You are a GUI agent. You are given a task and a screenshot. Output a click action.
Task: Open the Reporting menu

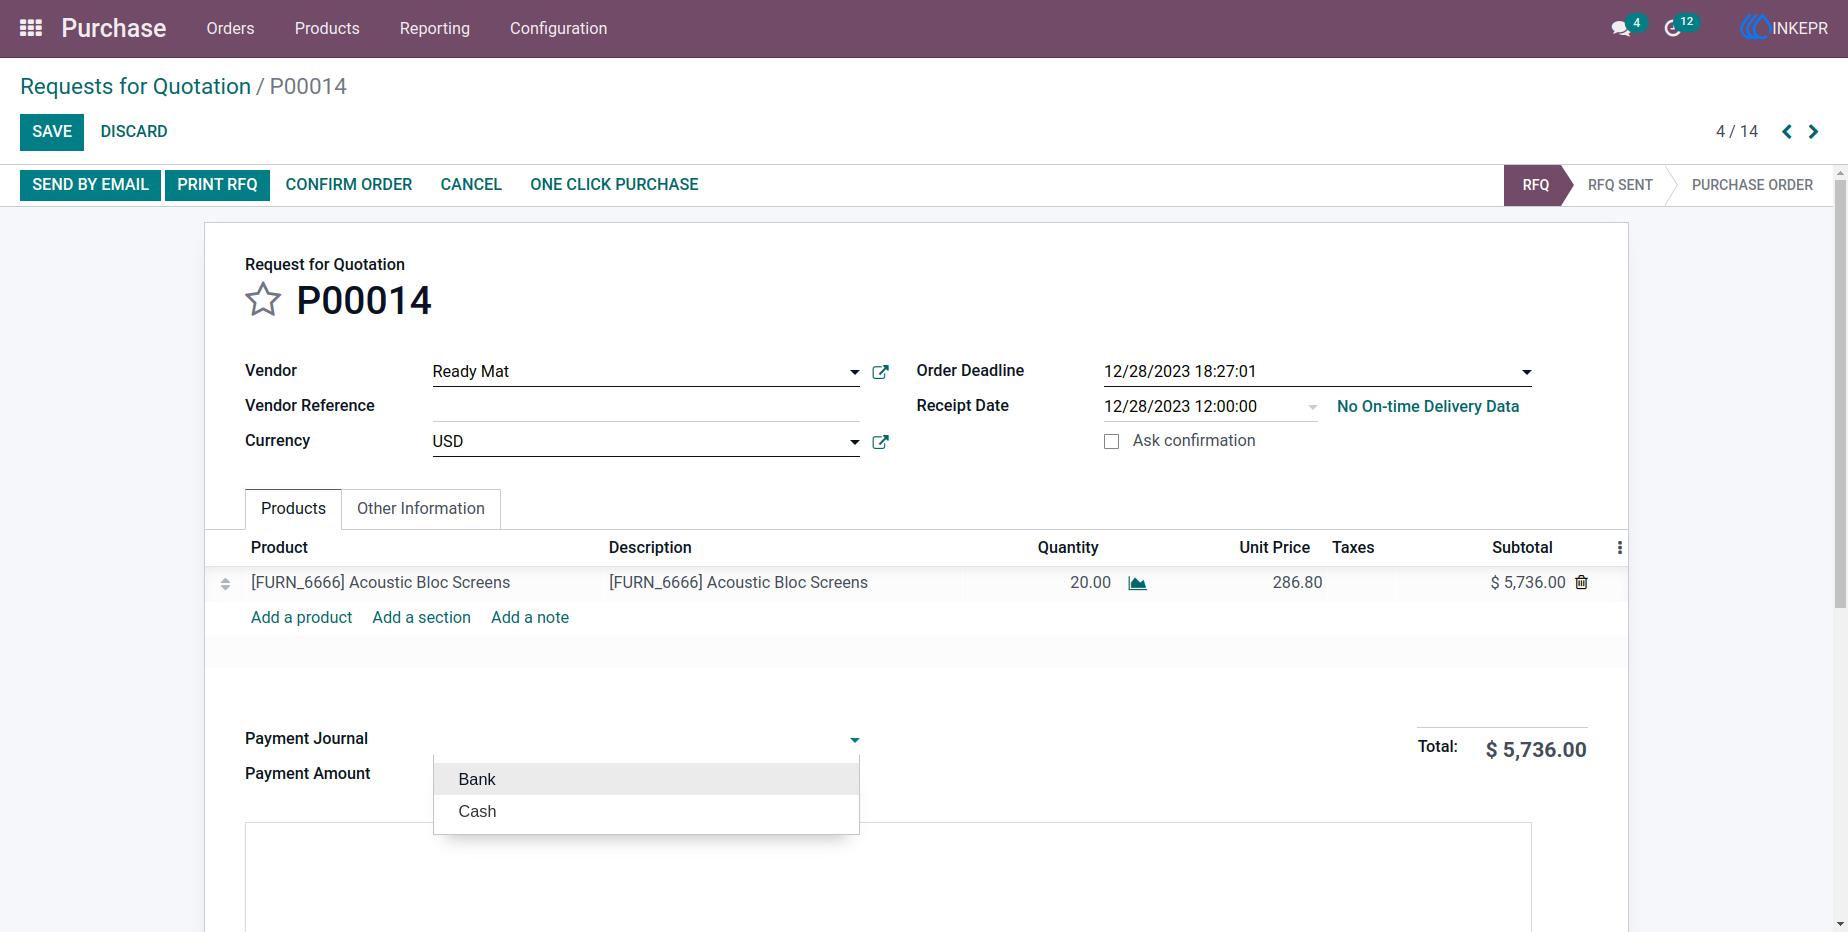point(435,28)
